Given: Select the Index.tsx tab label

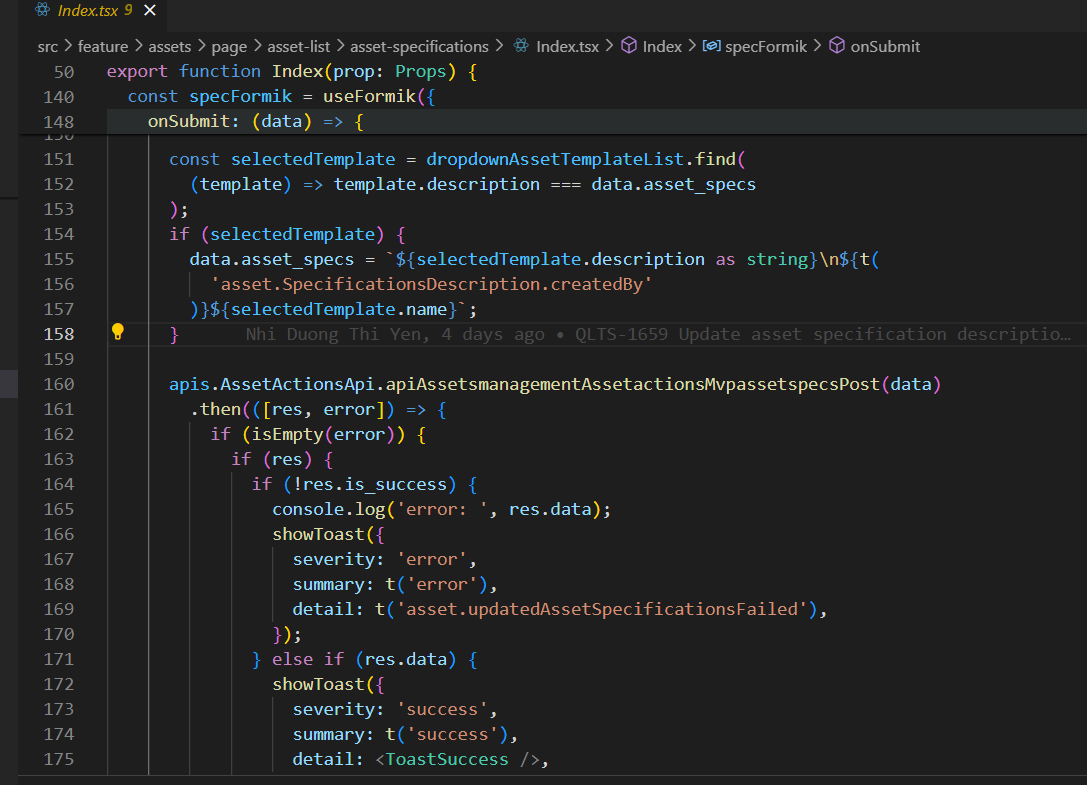Looking at the screenshot, I should [88, 10].
